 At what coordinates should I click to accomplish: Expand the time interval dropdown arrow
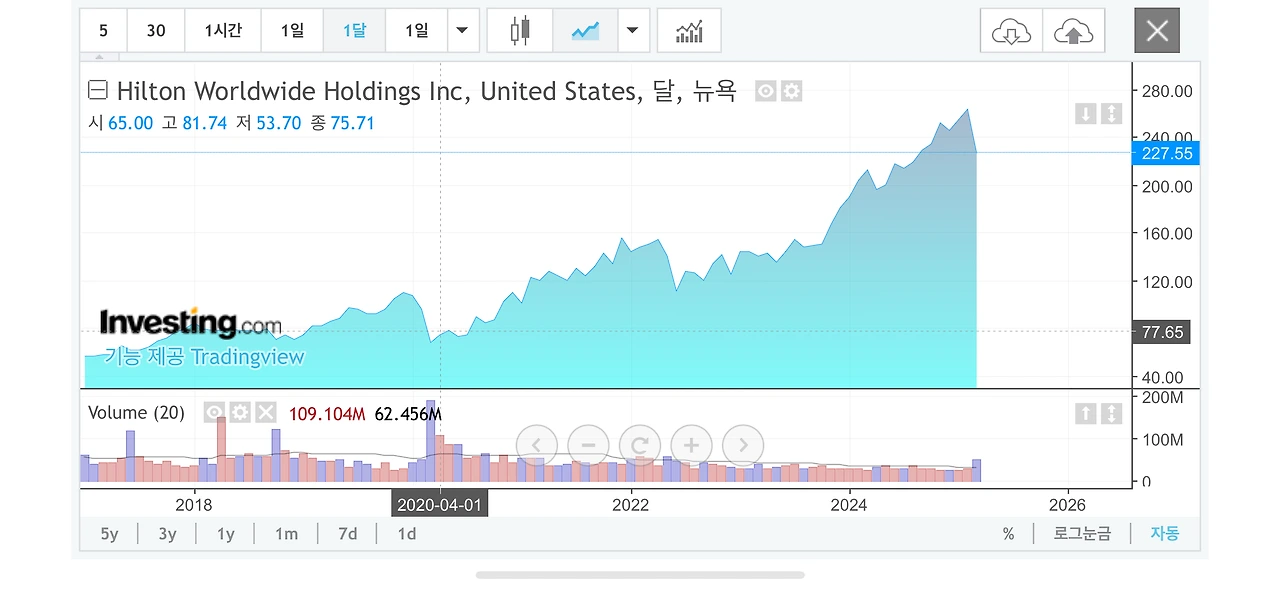point(461,31)
